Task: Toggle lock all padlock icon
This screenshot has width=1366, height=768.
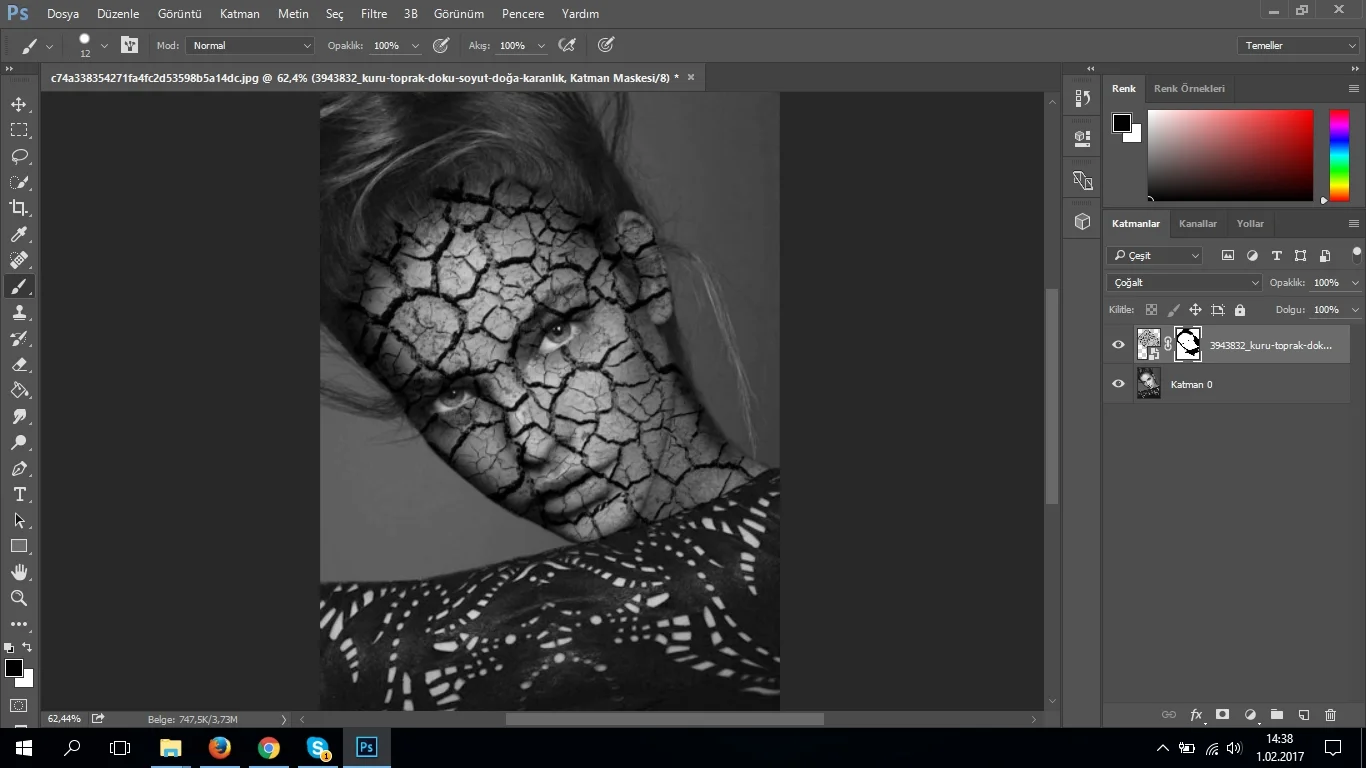Action: (1240, 310)
